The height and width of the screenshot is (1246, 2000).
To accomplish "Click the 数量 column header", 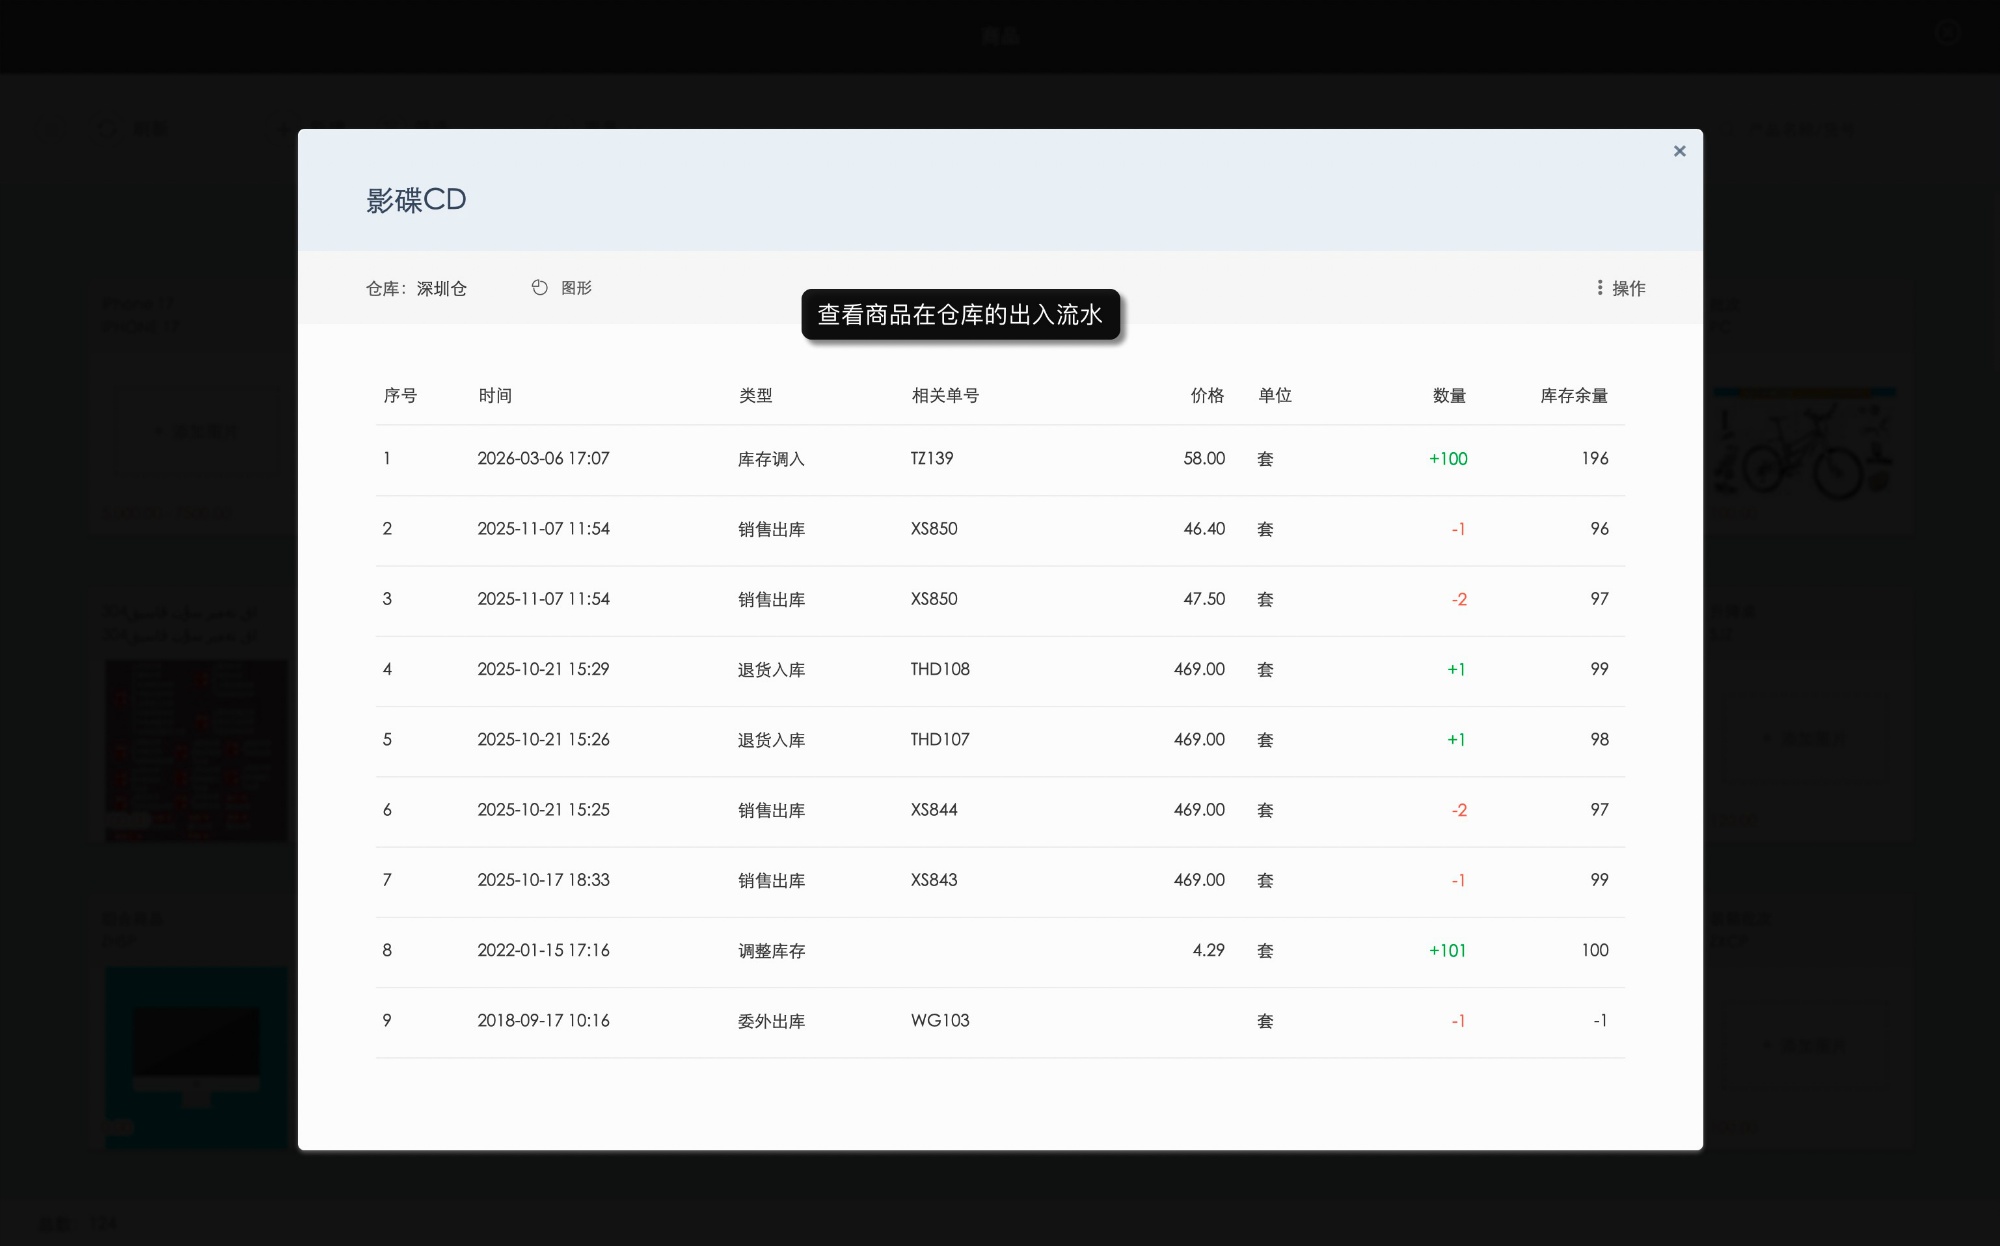I will [1448, 395].
